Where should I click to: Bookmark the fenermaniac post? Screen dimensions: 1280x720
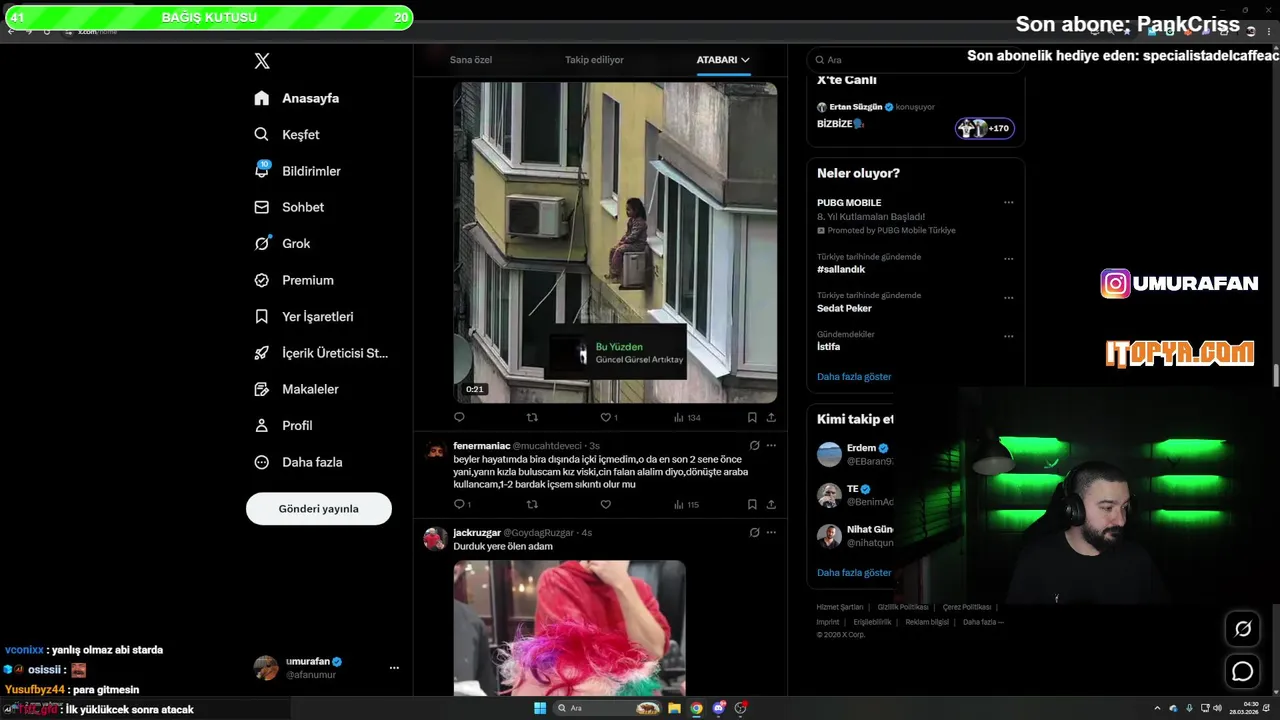(752, 505)
